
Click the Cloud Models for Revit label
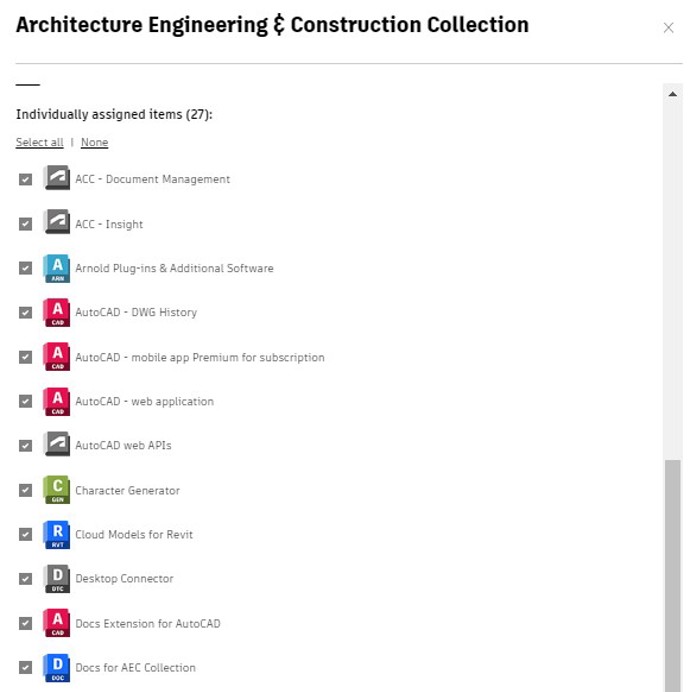tap(134, 534)
